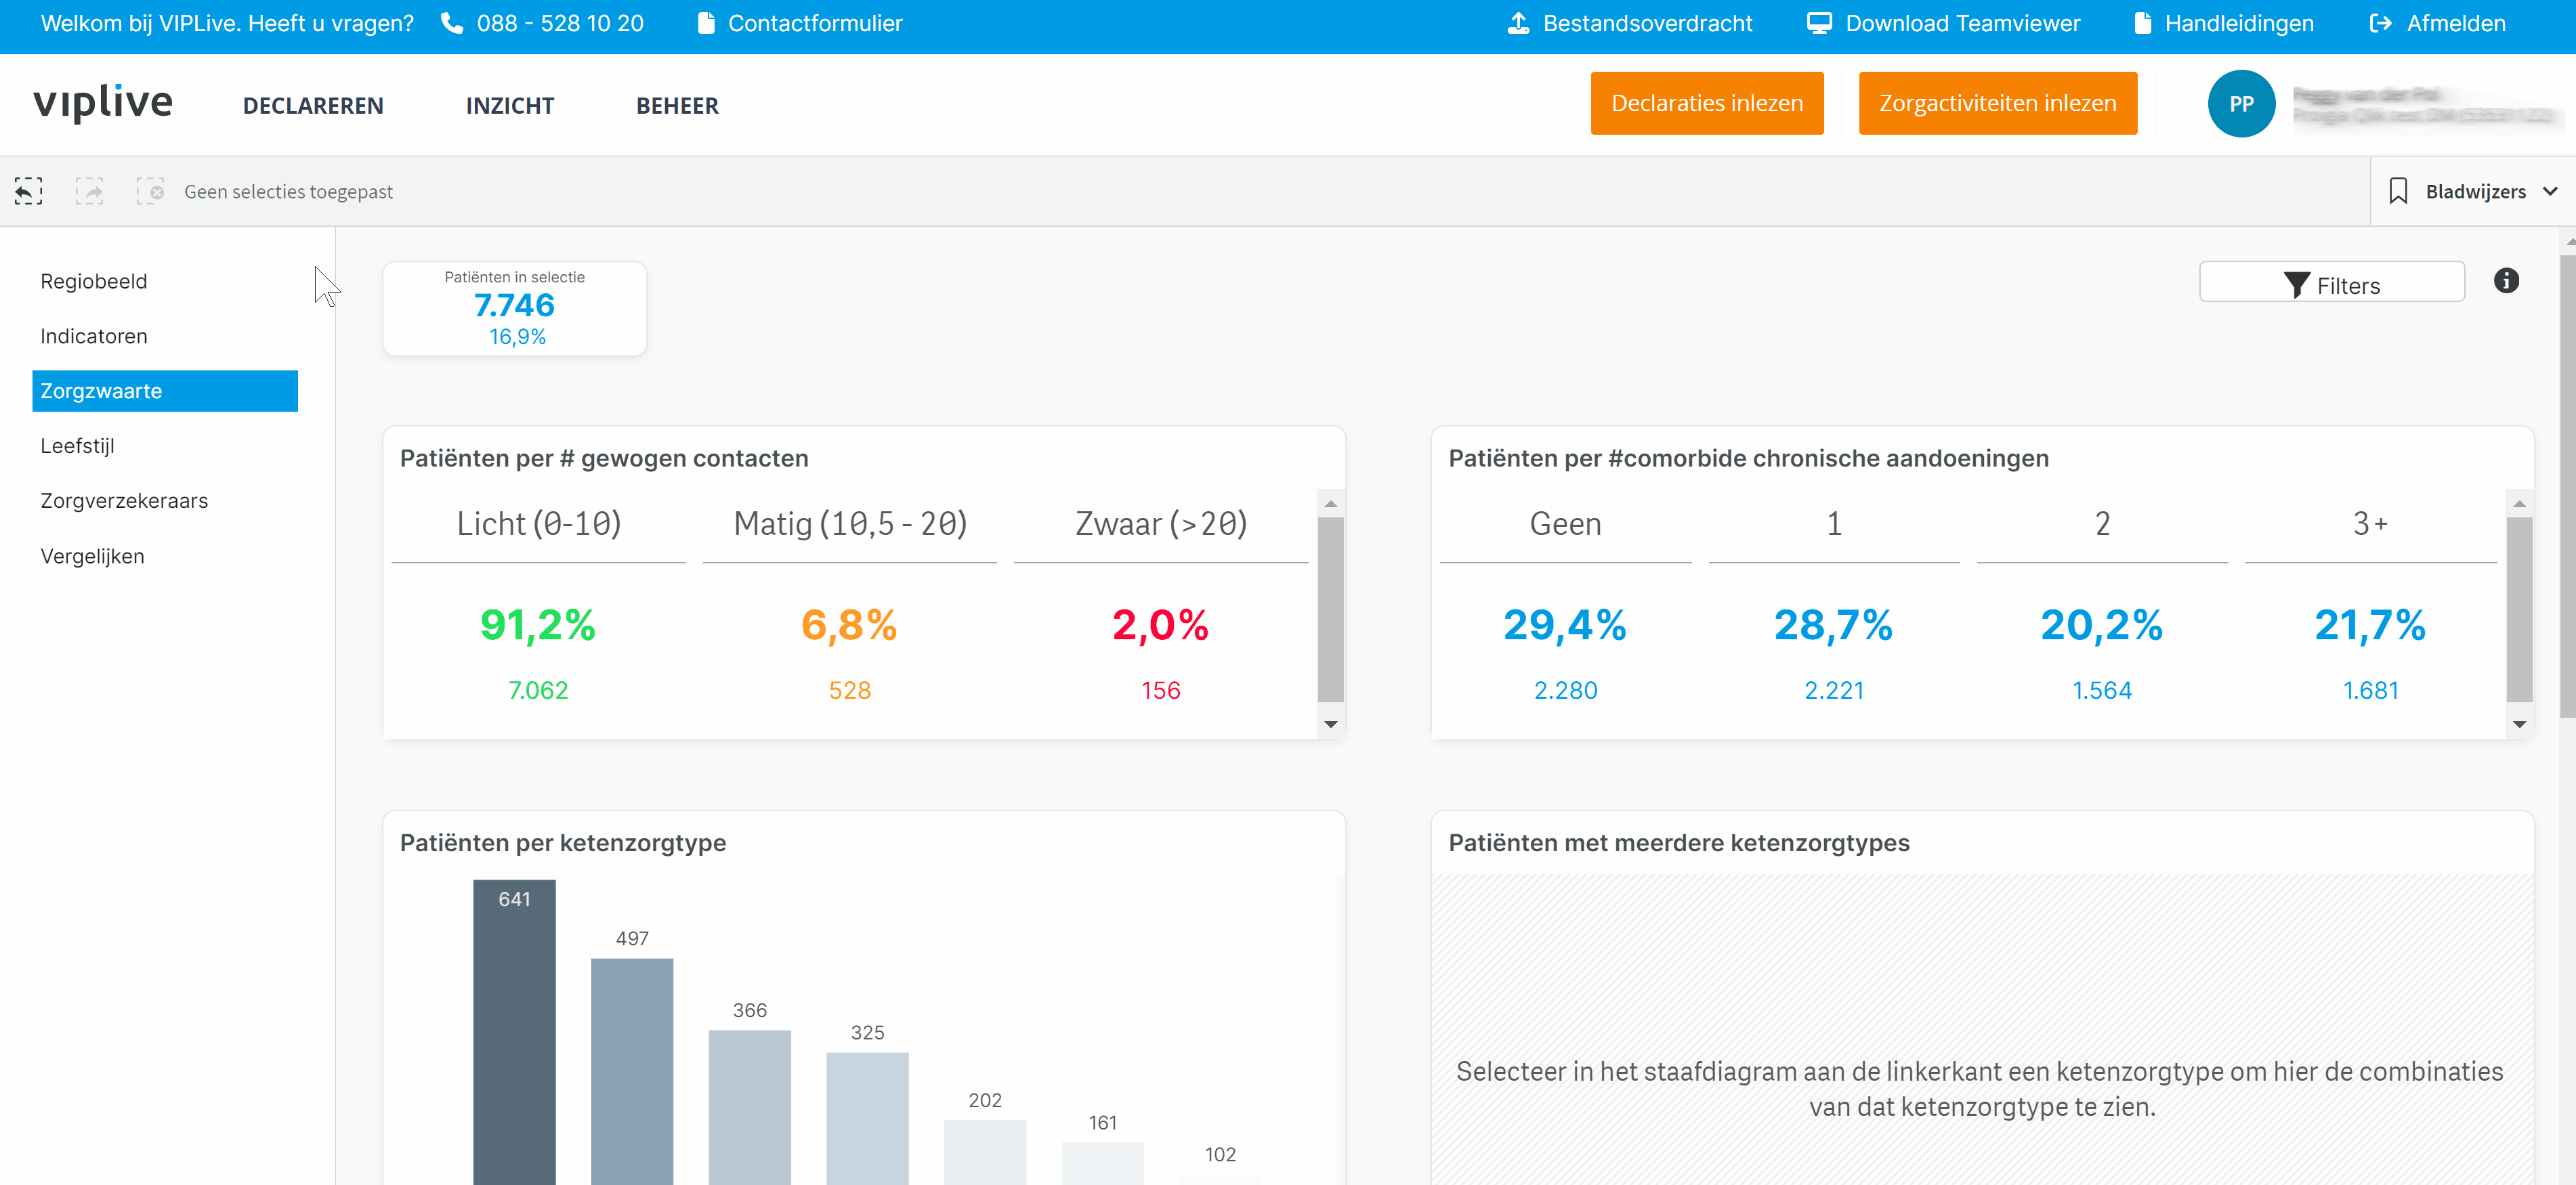Click the 28,7% value for one comorbidity

pyautogui.click(x=1833, y=625)
